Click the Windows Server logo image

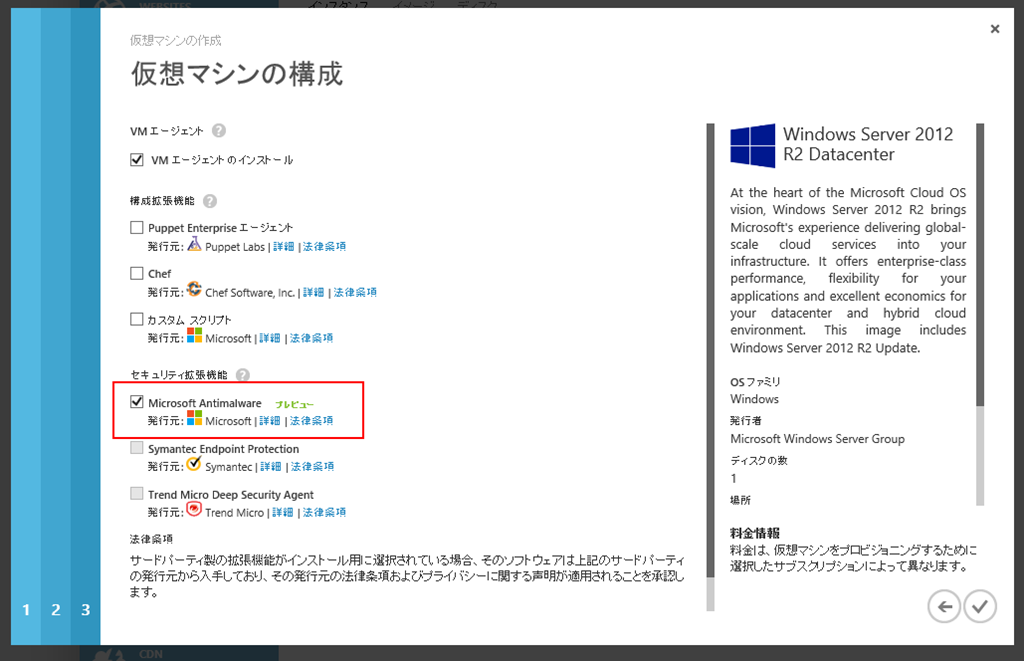point(752,146)
